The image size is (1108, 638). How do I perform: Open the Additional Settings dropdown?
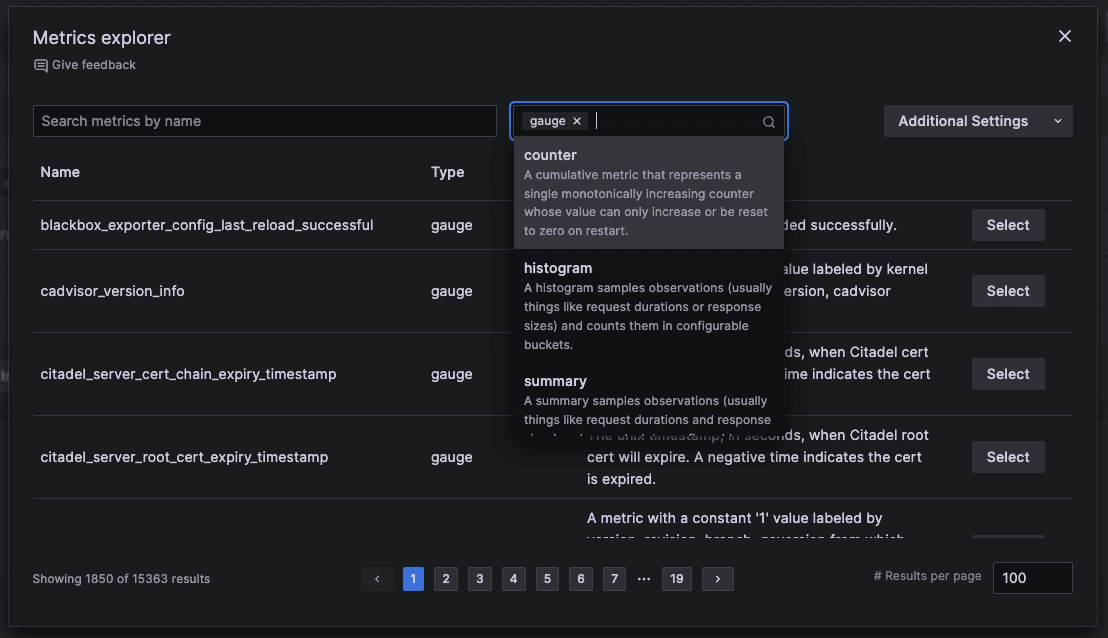963,120
